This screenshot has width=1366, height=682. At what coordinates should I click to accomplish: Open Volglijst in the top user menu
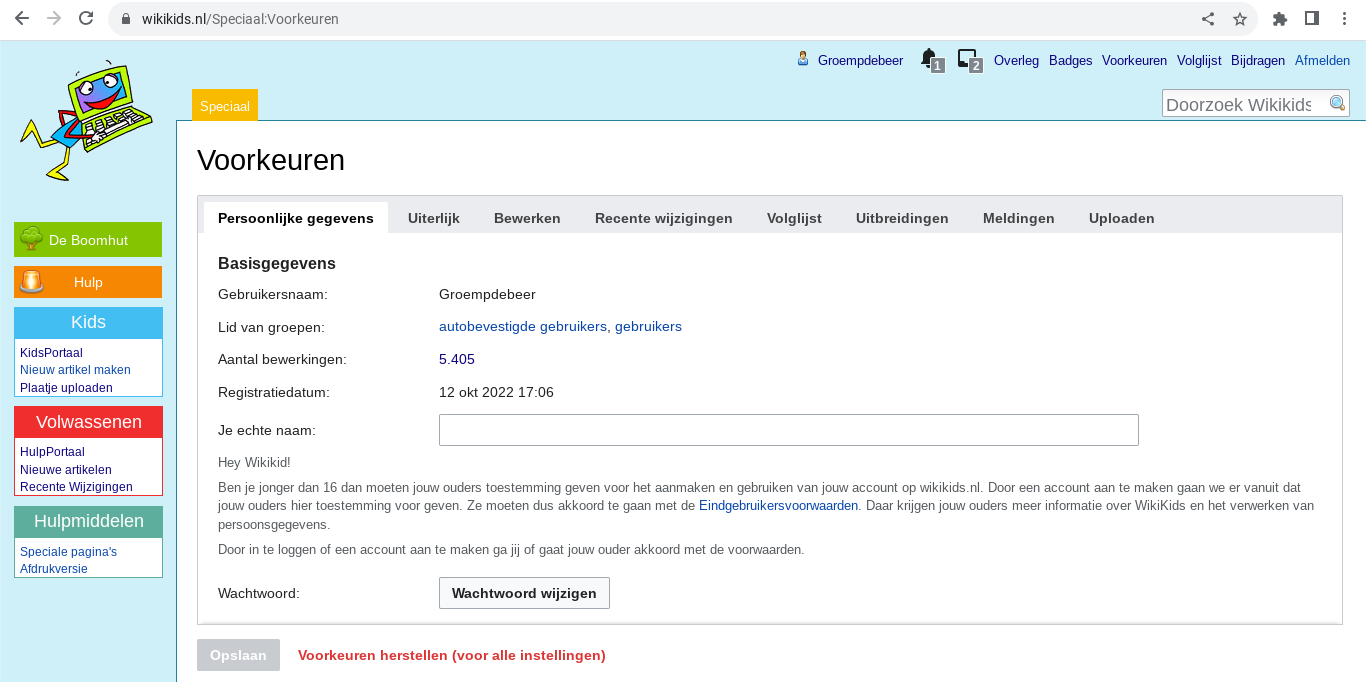(x=1199, y=60)
